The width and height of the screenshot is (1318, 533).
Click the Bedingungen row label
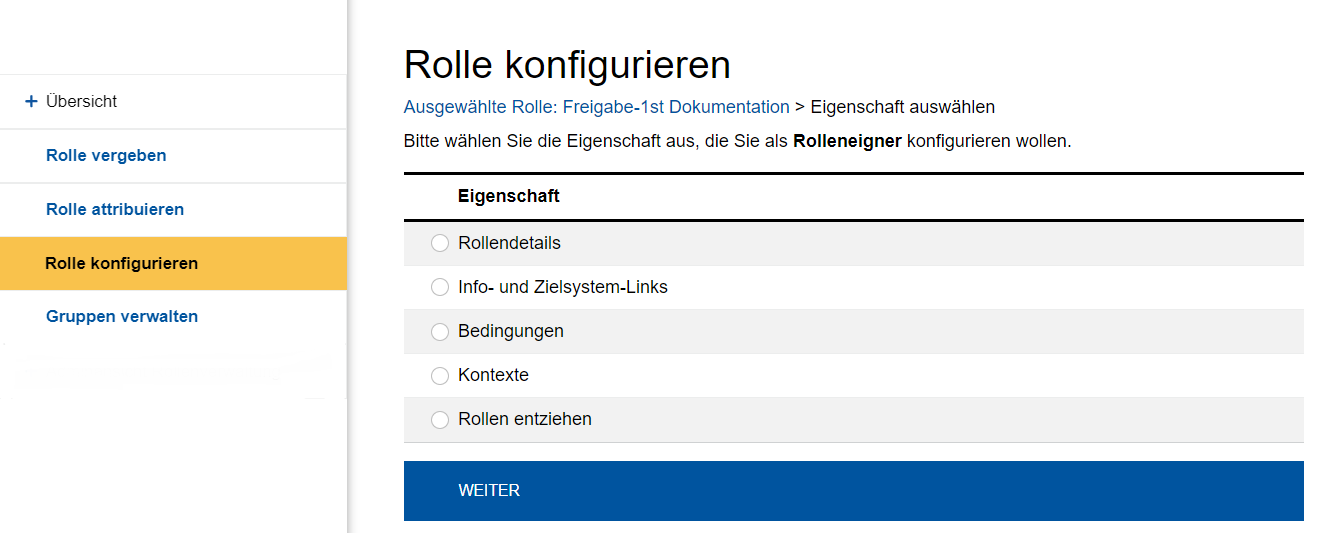pyautogui.click(x=510, y=332)
